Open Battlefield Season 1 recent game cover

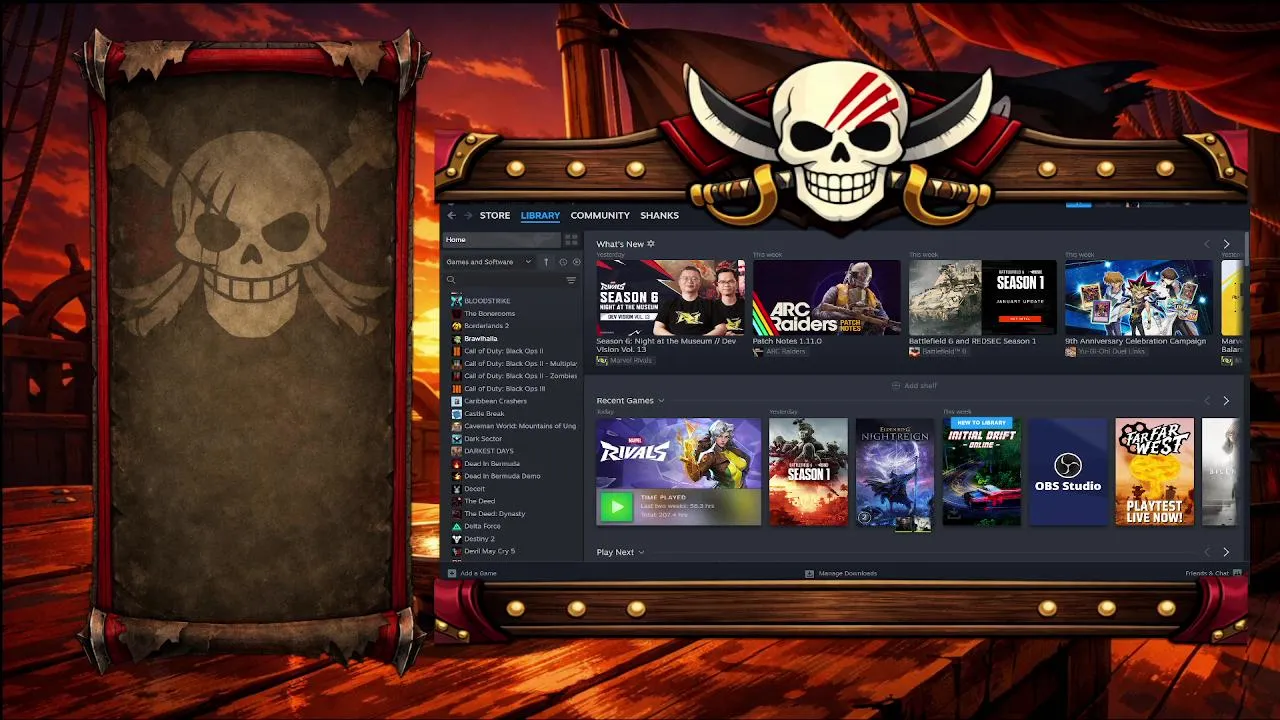tap(808, 472)
